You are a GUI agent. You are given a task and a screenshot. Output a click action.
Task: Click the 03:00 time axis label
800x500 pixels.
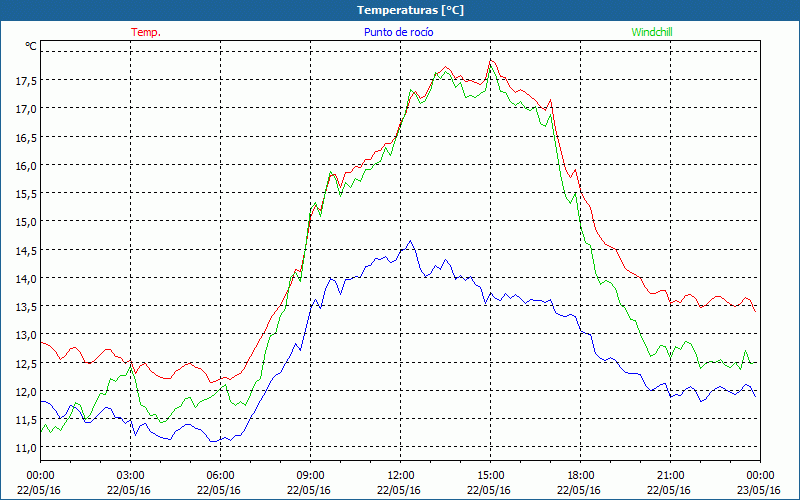(x=130, y=476)
